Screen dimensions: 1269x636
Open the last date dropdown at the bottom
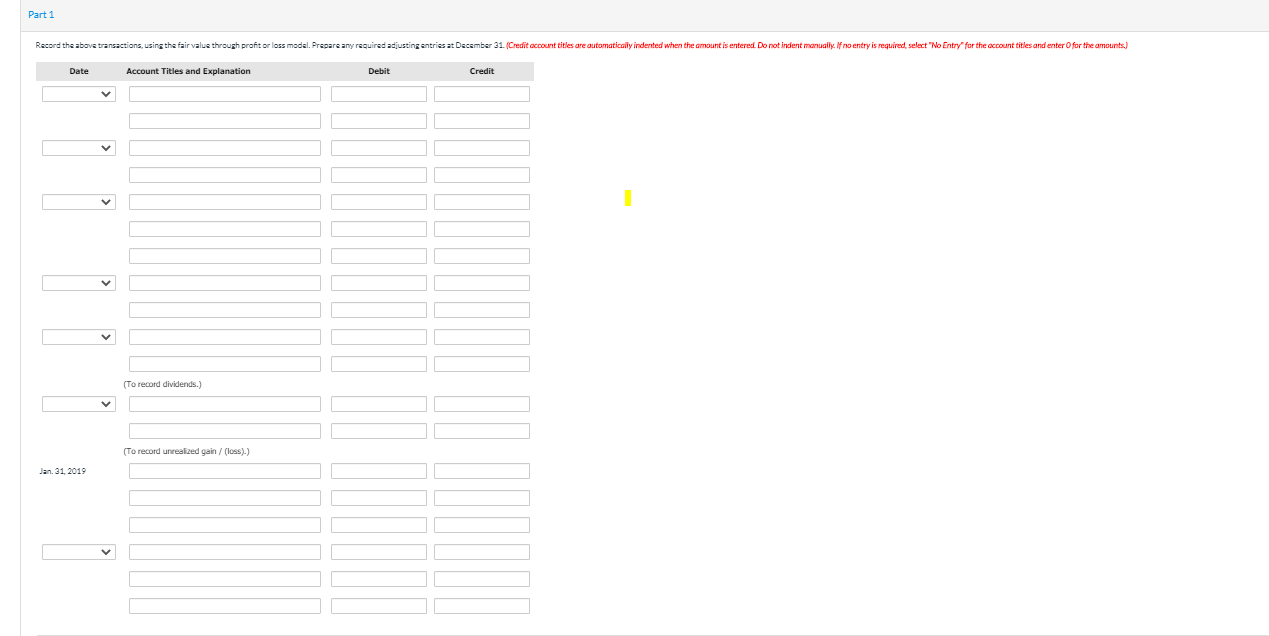78,551
